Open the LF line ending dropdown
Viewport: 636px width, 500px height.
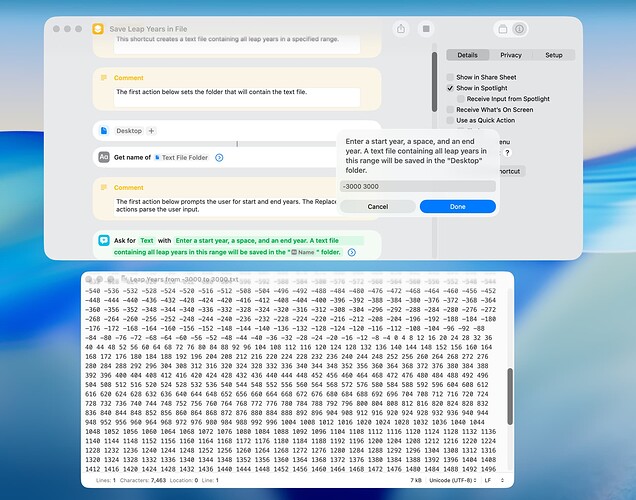[494, 480]
